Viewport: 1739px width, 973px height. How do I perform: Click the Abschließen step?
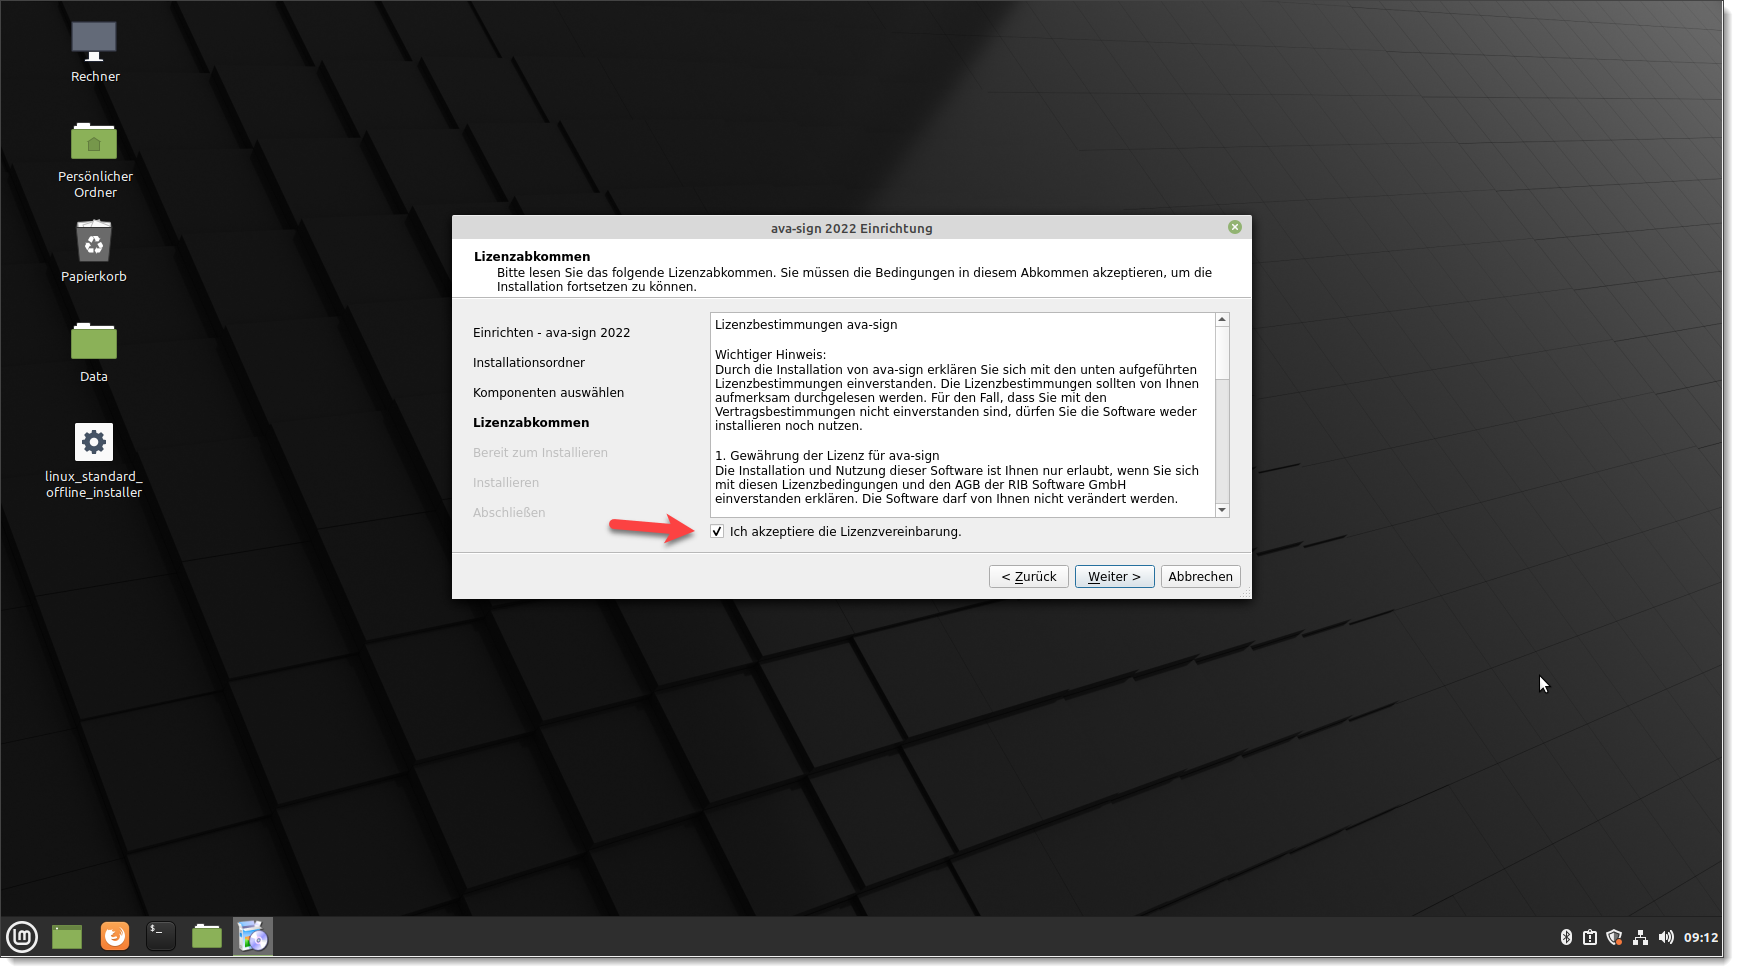tap(509, 513)
